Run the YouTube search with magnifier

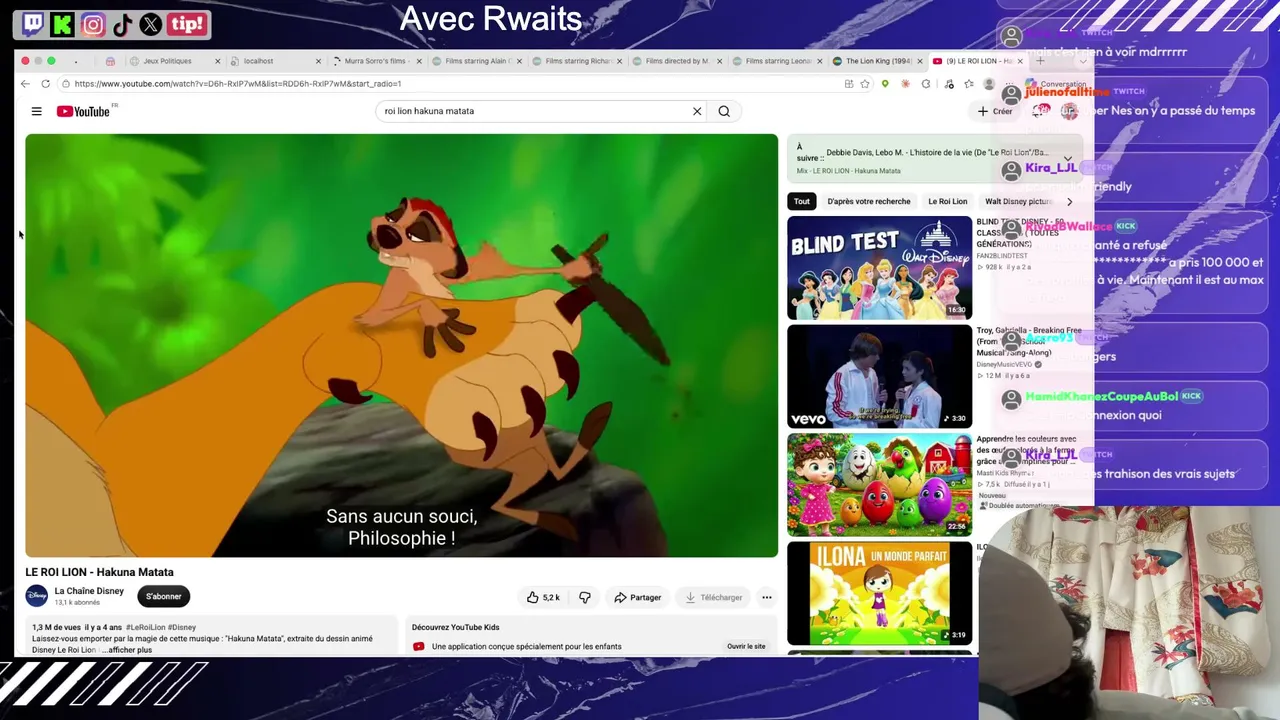click(x=724, y=111)
